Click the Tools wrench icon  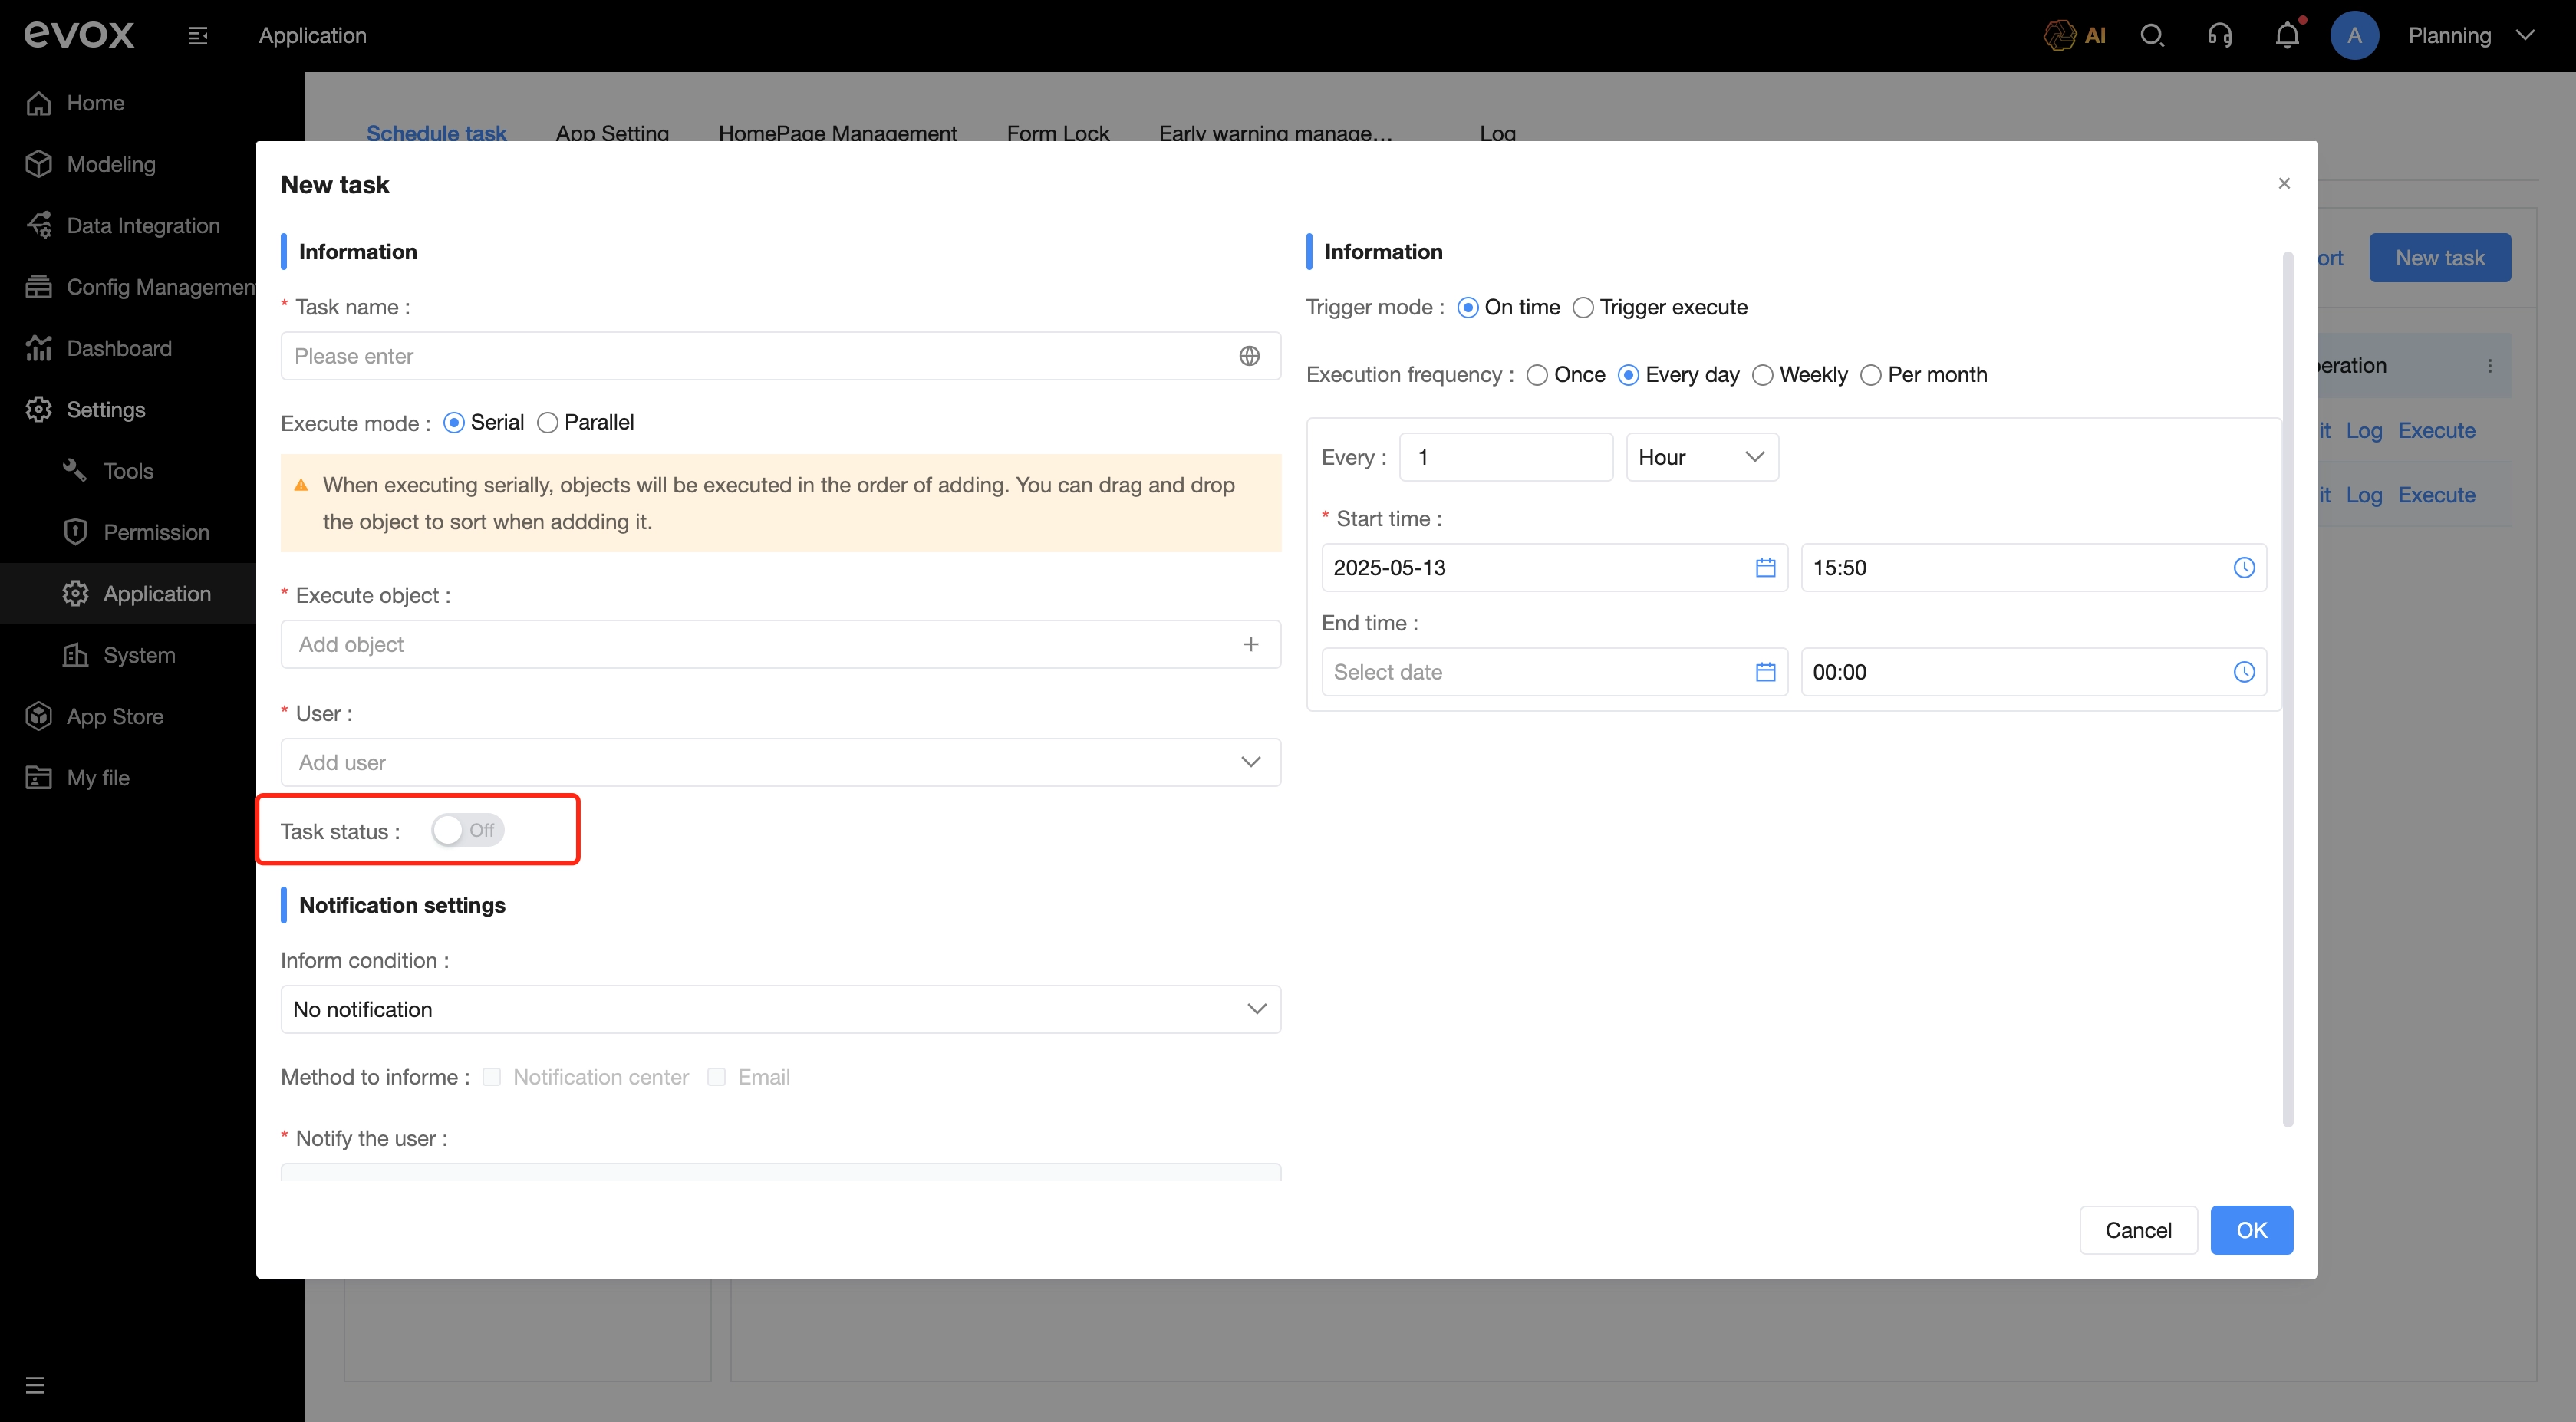pos(75,470)
